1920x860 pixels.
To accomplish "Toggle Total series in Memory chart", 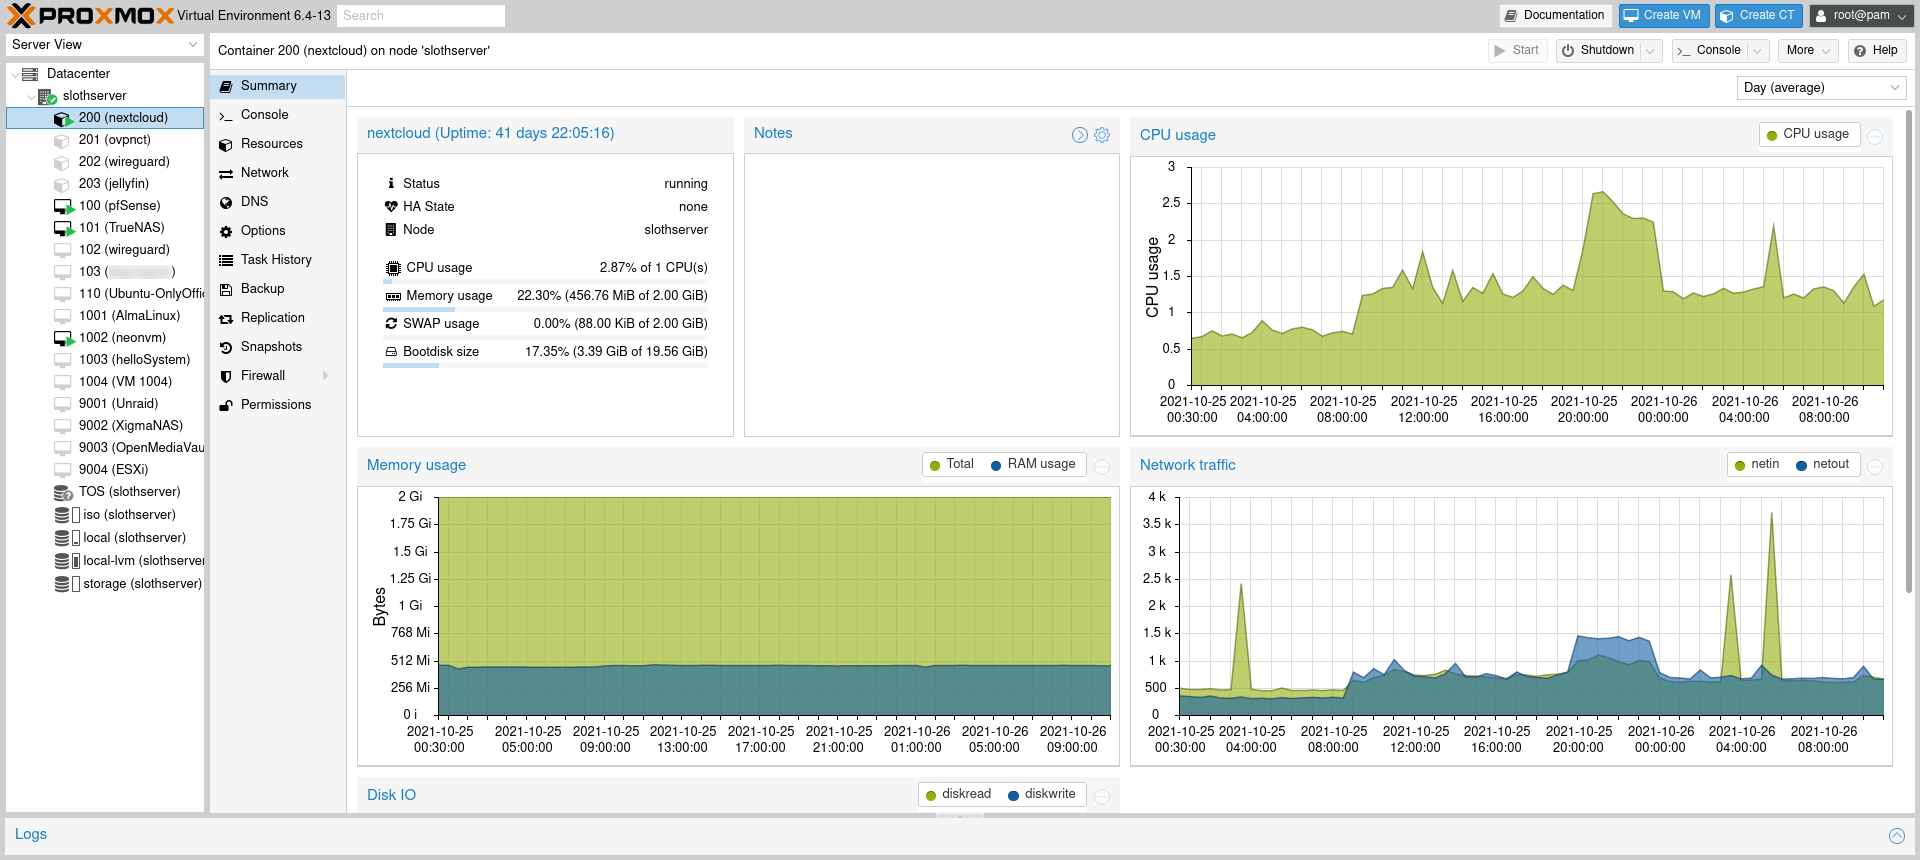I will [x=951, y=464].
